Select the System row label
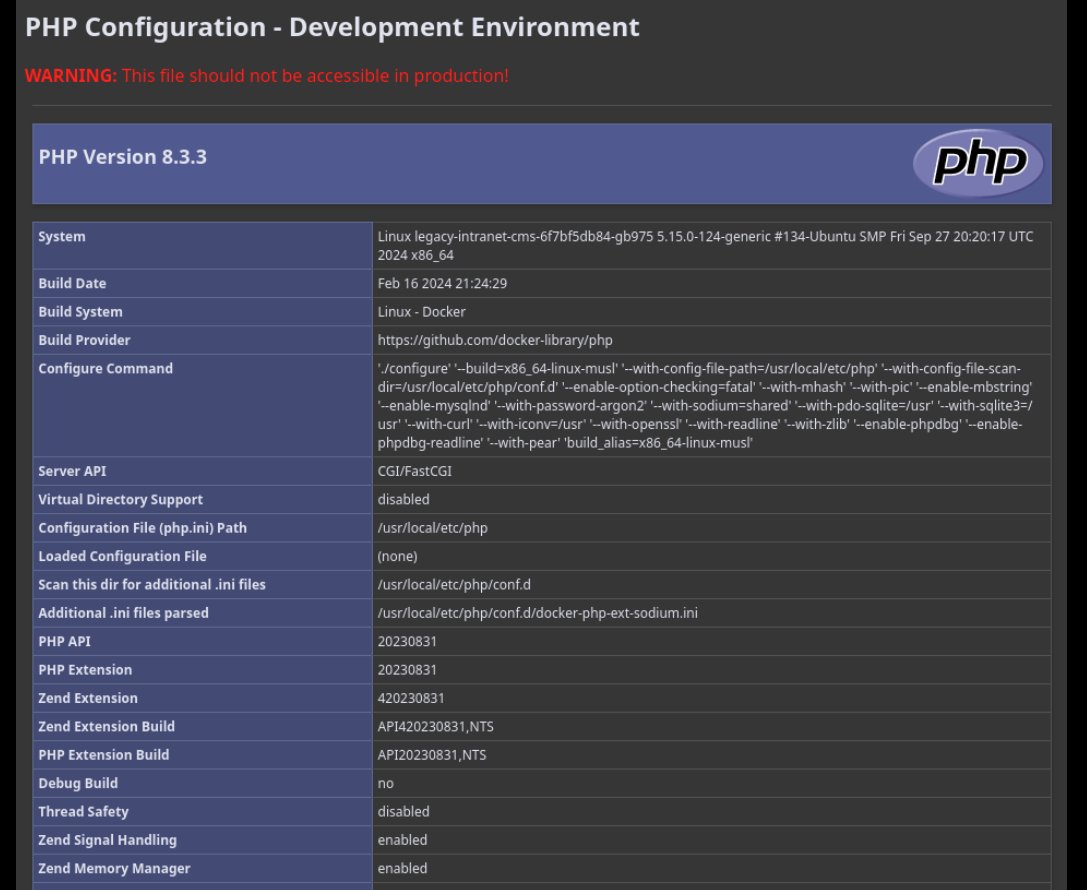 click(x=62, y=237)
